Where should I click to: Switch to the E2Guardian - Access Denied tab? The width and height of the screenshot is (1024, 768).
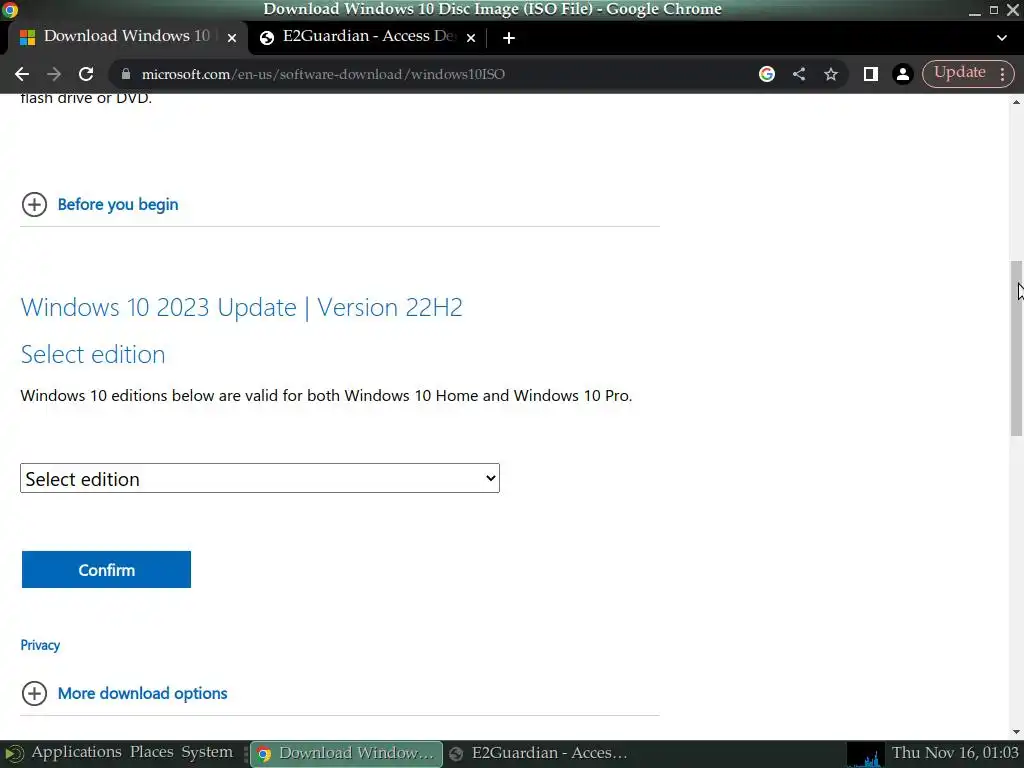[368, 37]
